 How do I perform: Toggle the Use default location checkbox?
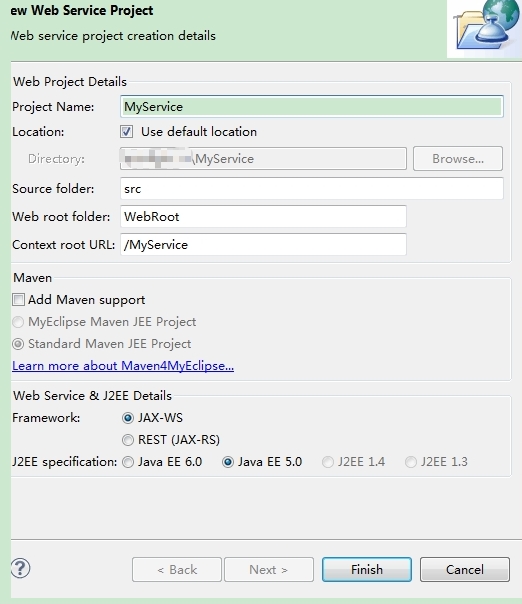coord(126,132)
